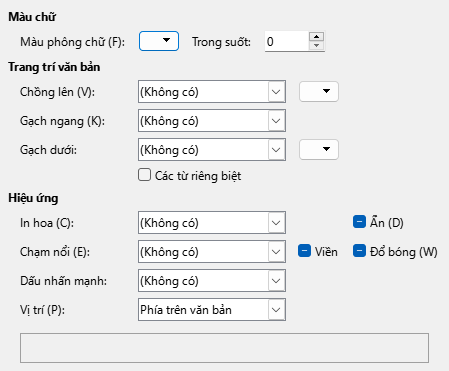This screenshot has height=371, width=449.
Task: Open the Chạm nổi dropdown
Action: click(212, 251)
